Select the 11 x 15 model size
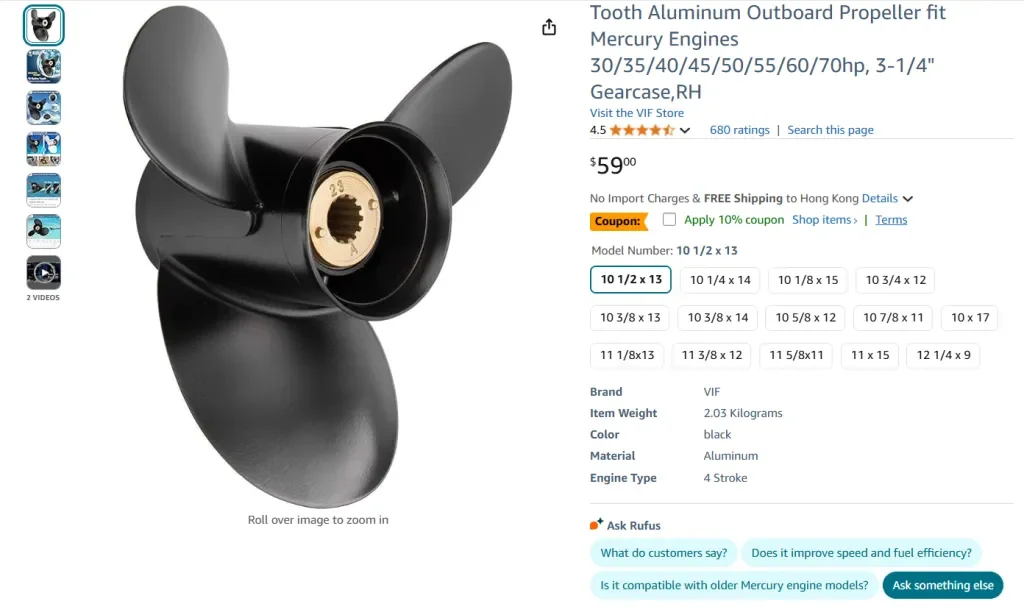 pos(869,355)
